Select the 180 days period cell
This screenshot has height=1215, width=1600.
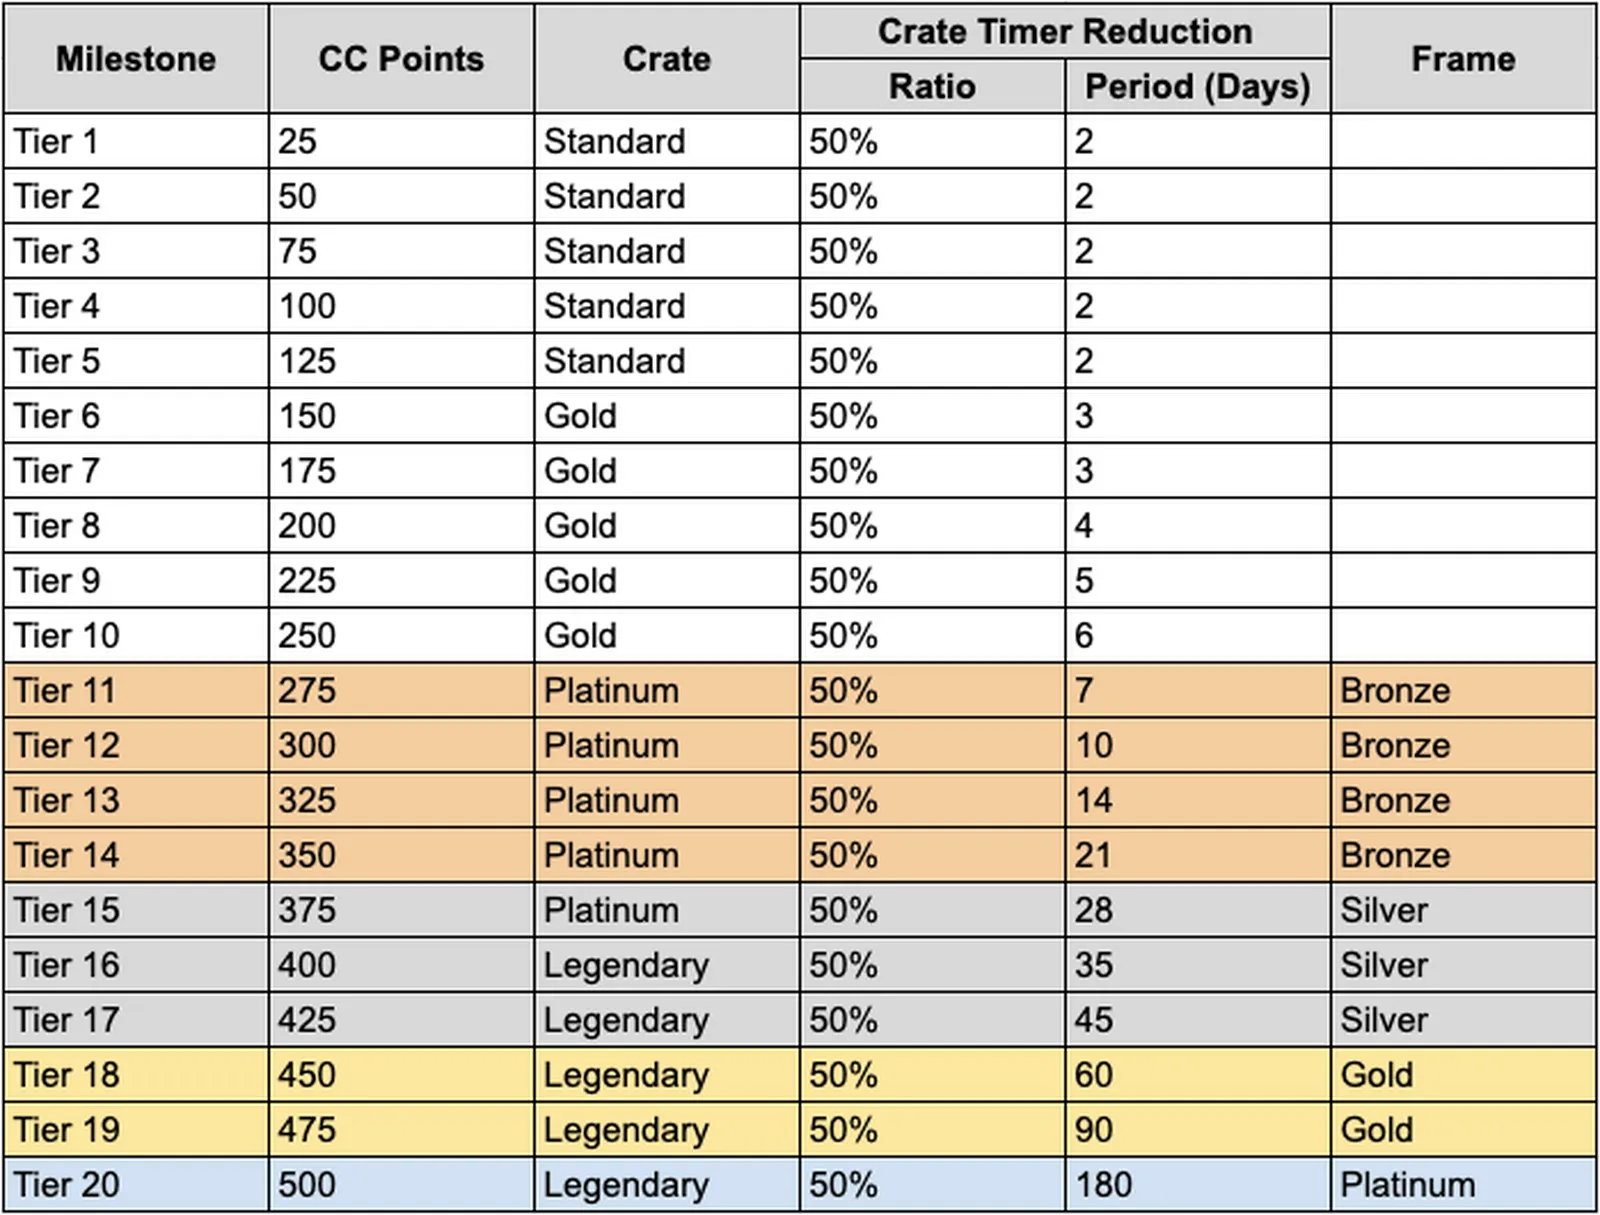(x=1197, y=1185)
